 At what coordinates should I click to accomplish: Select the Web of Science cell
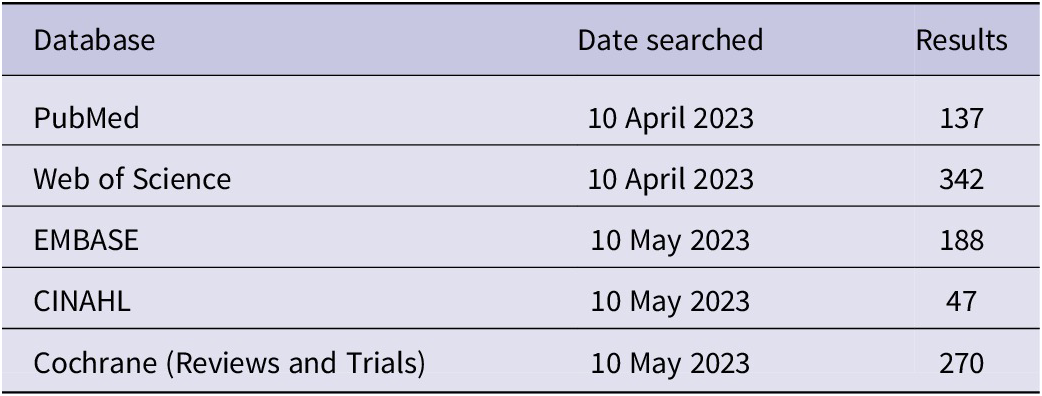132,179
